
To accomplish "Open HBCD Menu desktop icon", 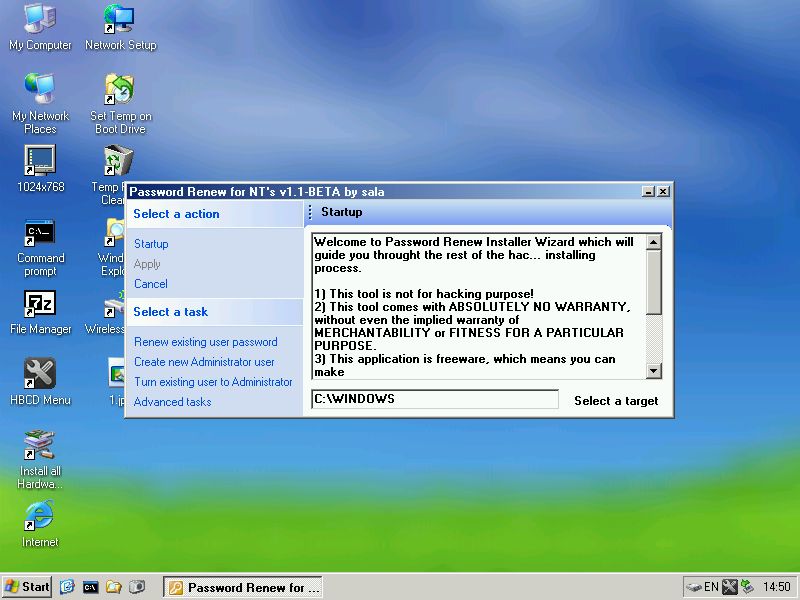I will [x=40, y=382].
